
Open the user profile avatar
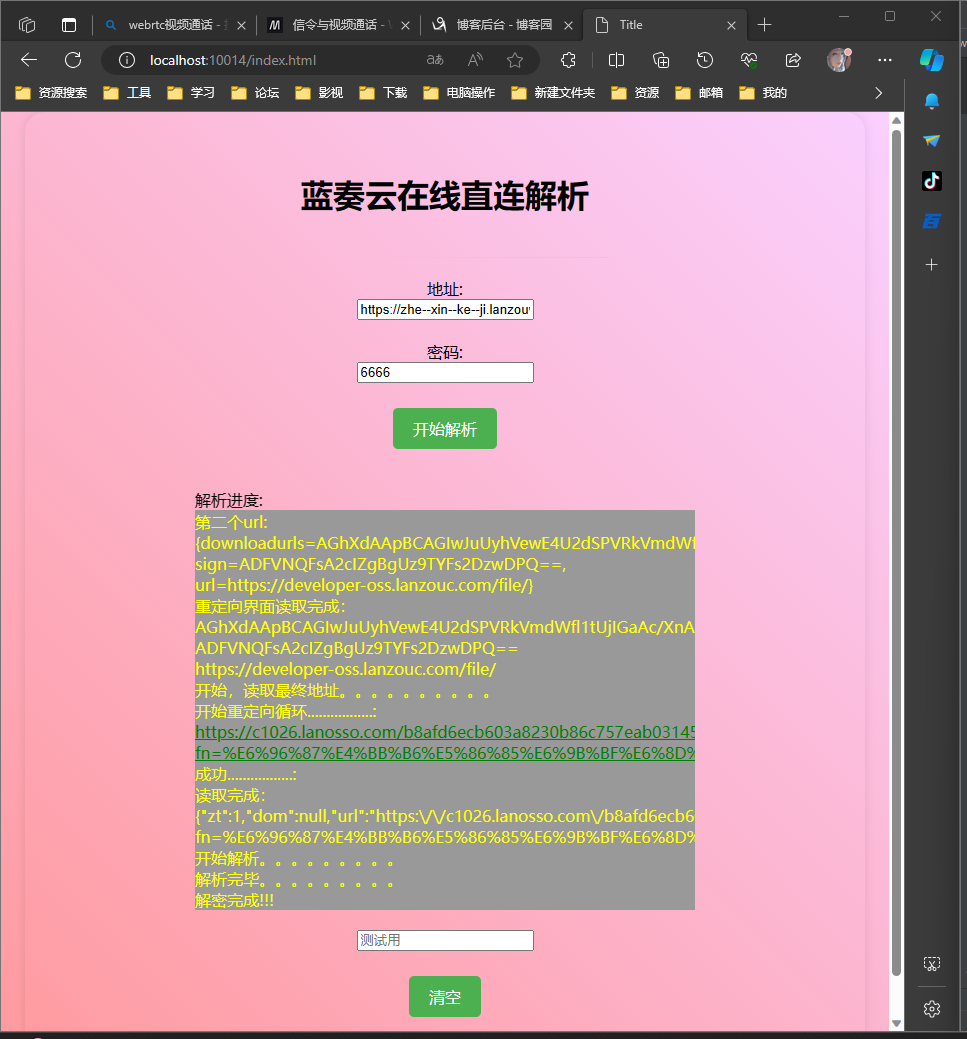click(839, 60)
